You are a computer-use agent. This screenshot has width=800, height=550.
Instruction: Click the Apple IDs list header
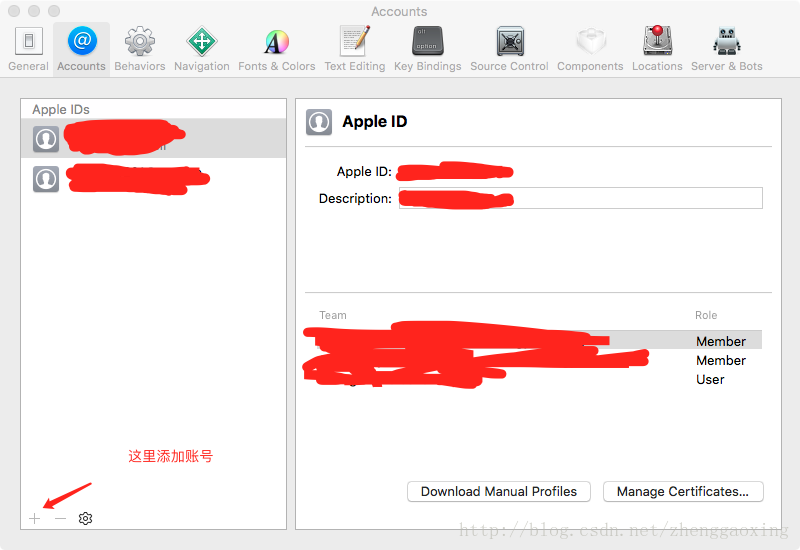61,109
